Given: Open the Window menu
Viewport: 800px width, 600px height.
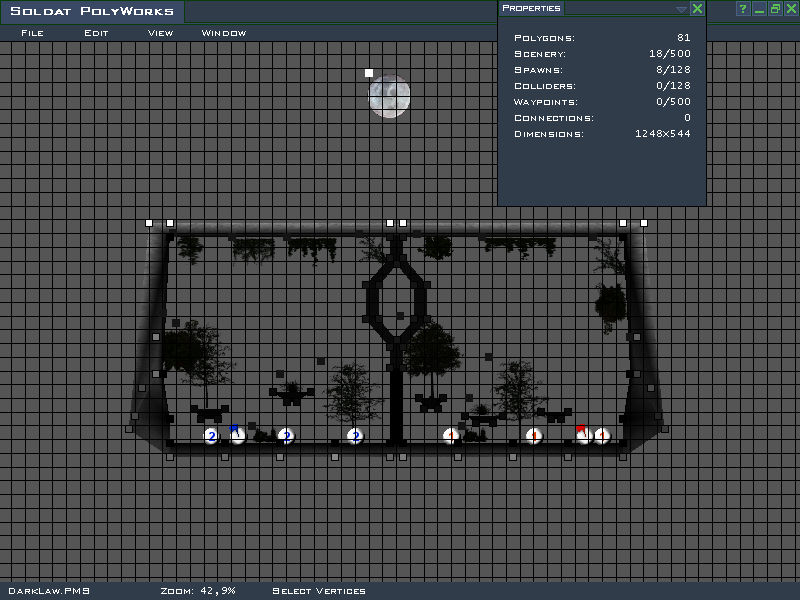Looking at the screenshot, I should (224, 33).
